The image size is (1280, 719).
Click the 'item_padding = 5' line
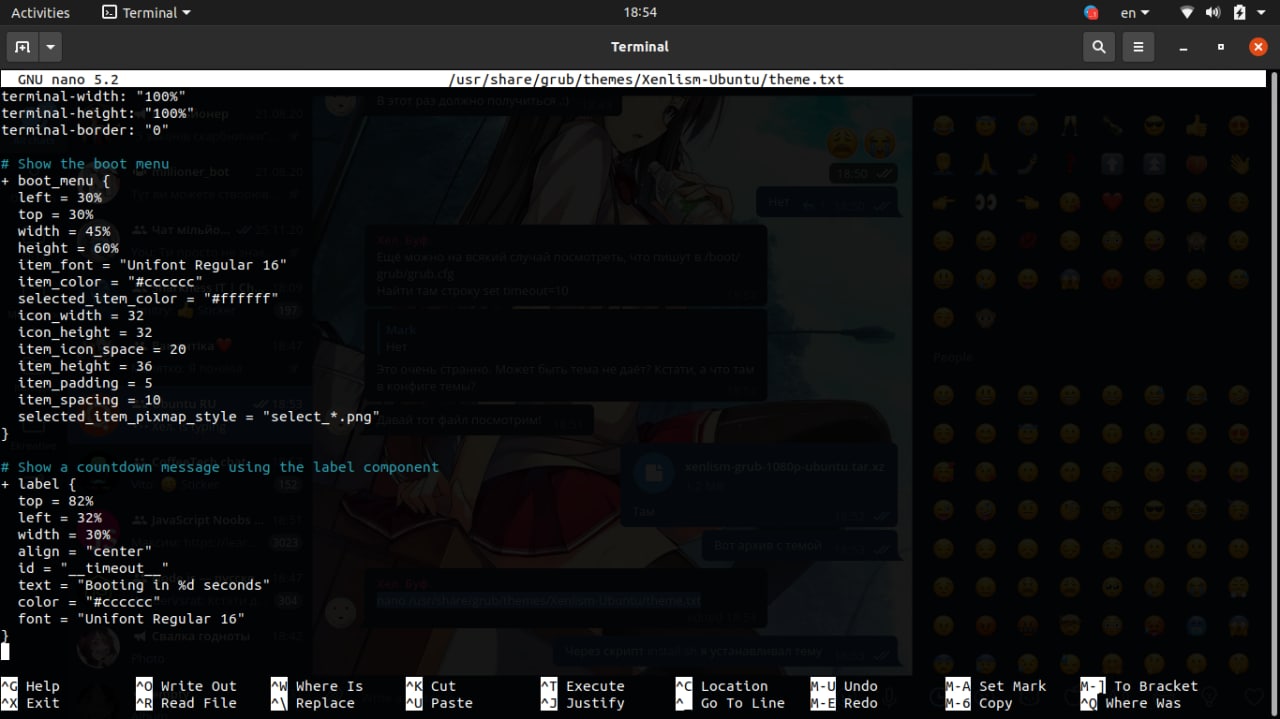(x=85, y=383)
